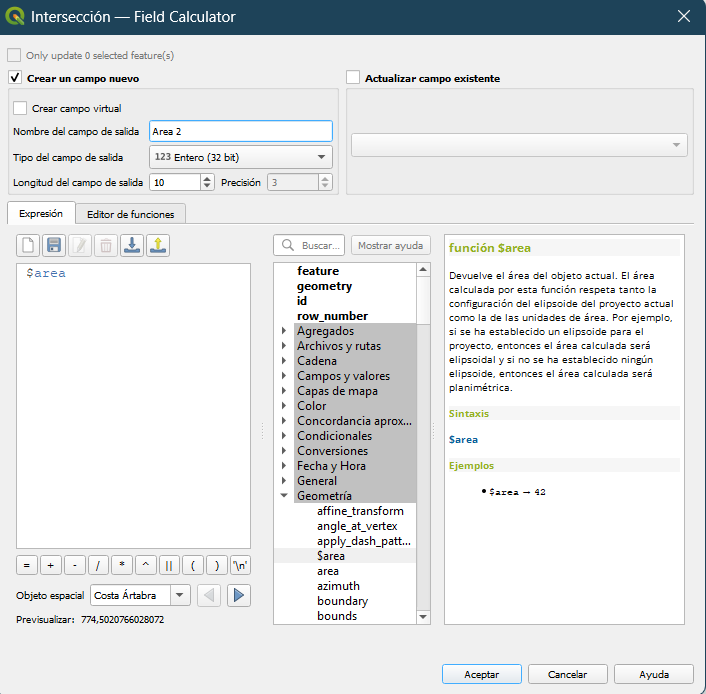Image resolution: width=706 pixels, height=694 pixels.
Task: Select the Expresión tab
Action: tap(41, 214)
